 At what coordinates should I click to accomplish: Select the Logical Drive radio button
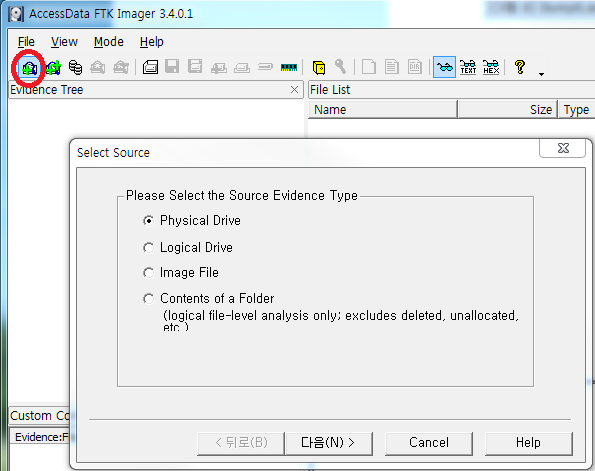148,248
